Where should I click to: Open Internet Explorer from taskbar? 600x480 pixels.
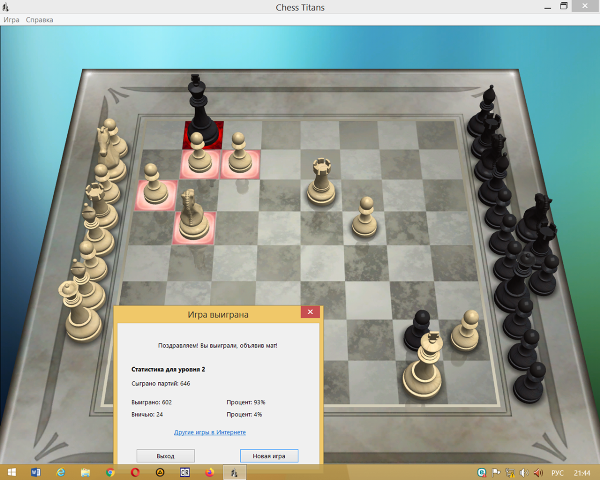(x=61, y=472)
